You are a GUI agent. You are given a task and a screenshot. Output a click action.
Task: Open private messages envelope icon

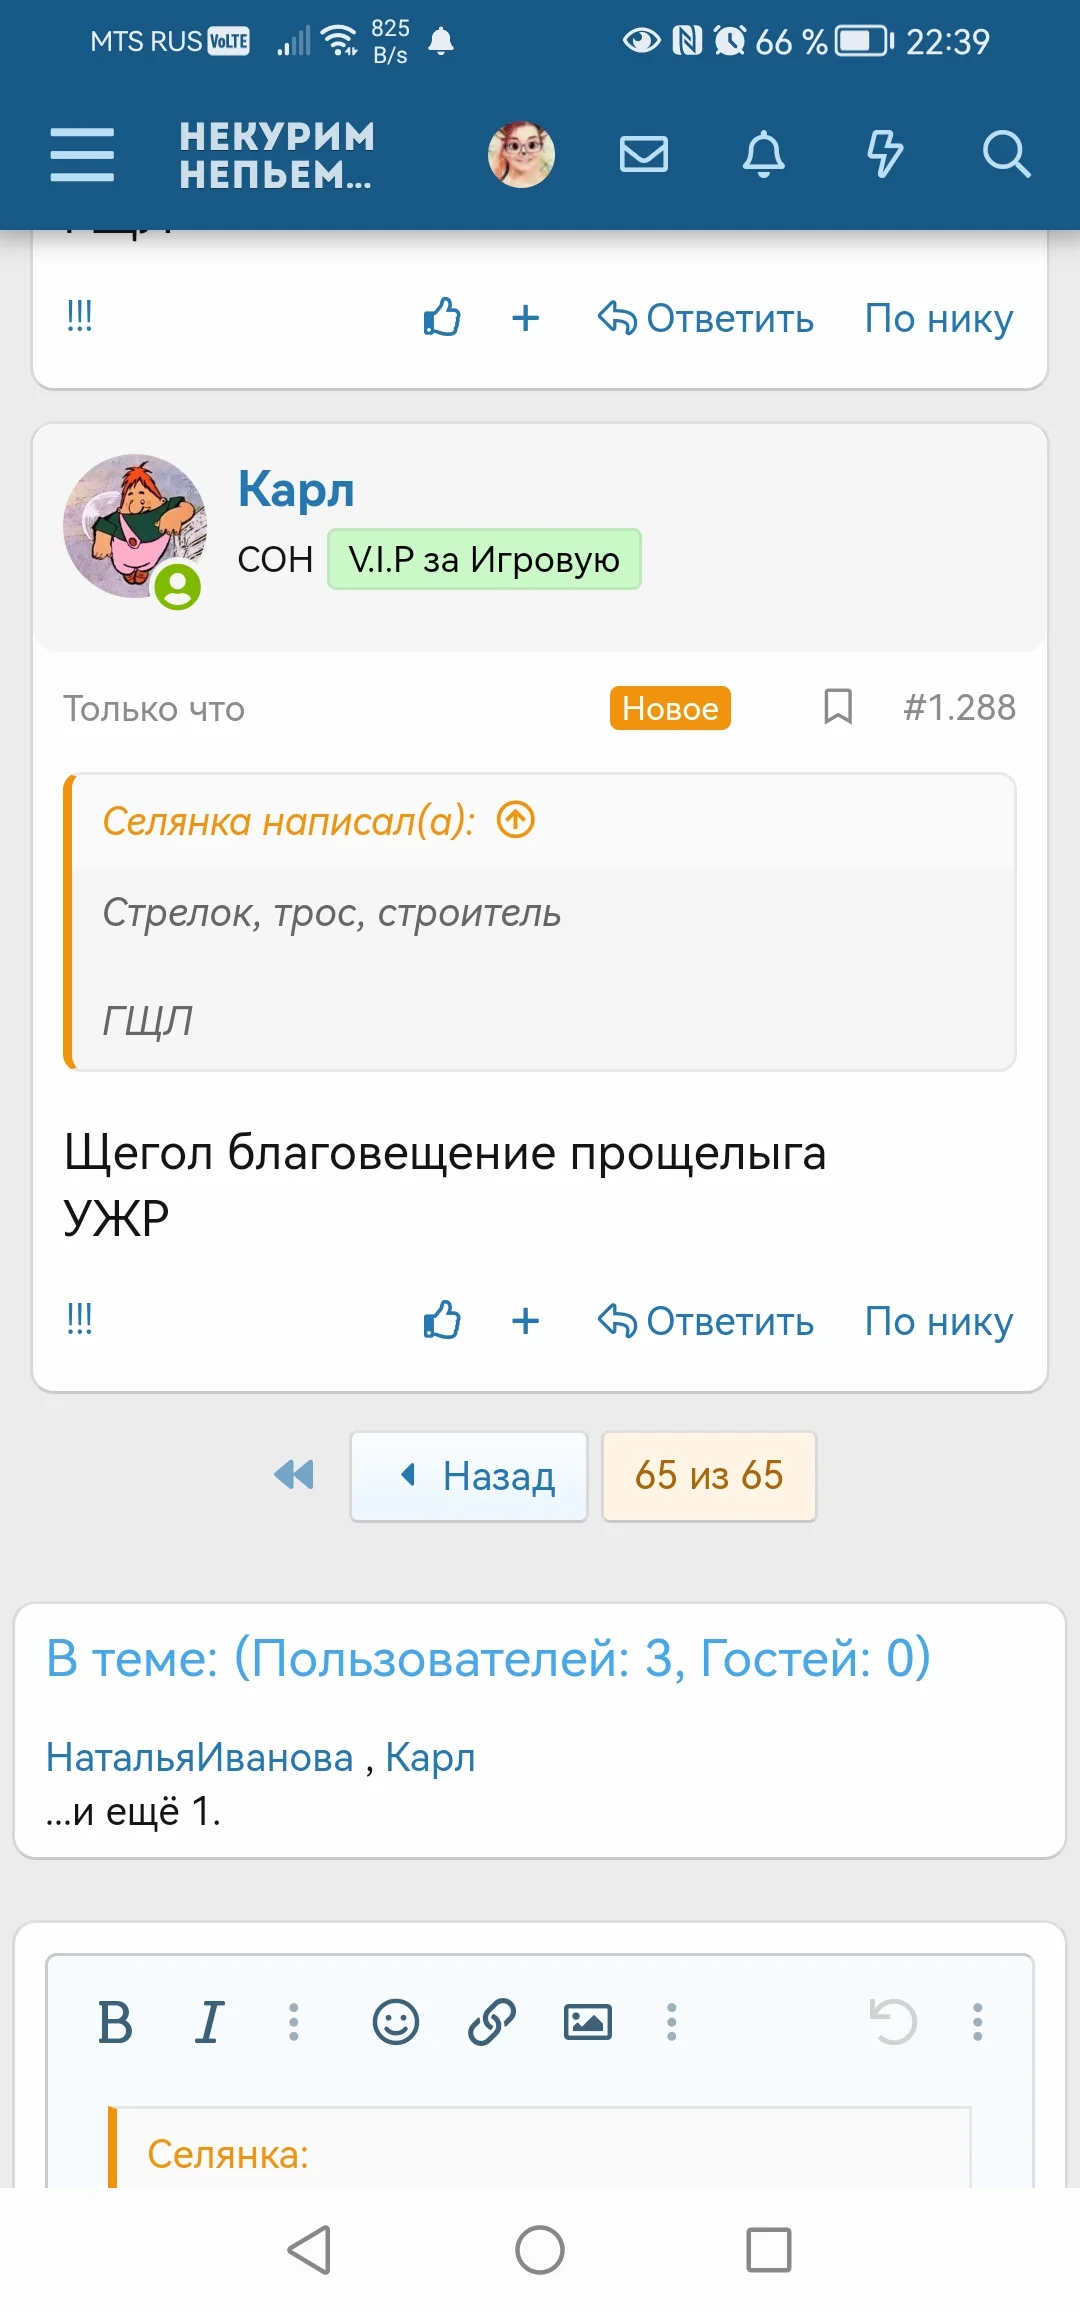click(x=643, y=155)
